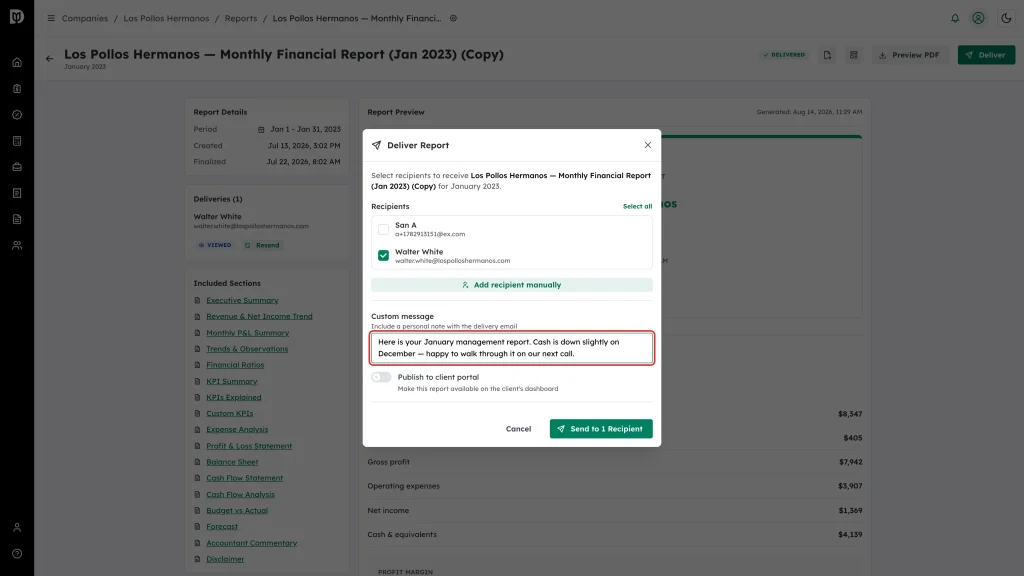Go to Reports breadcrumb
Image resolution: width=1024 pixels, height=576 pixels.
[241, 18]
